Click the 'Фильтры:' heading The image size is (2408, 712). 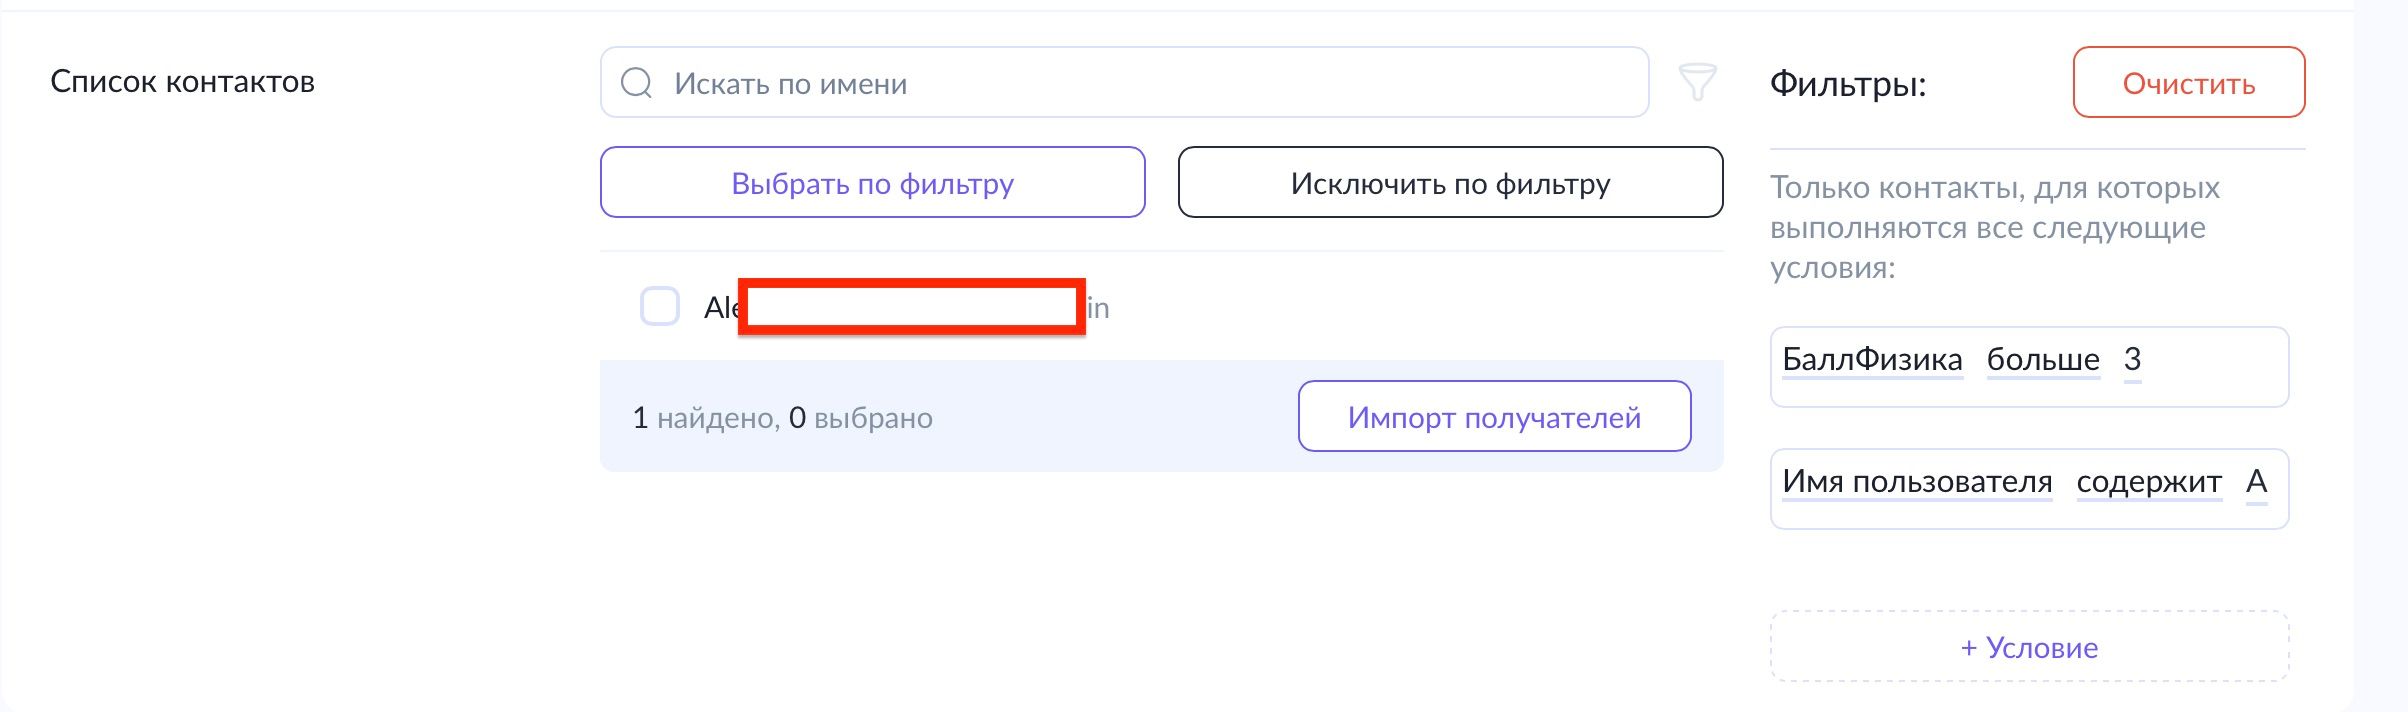1848,84
